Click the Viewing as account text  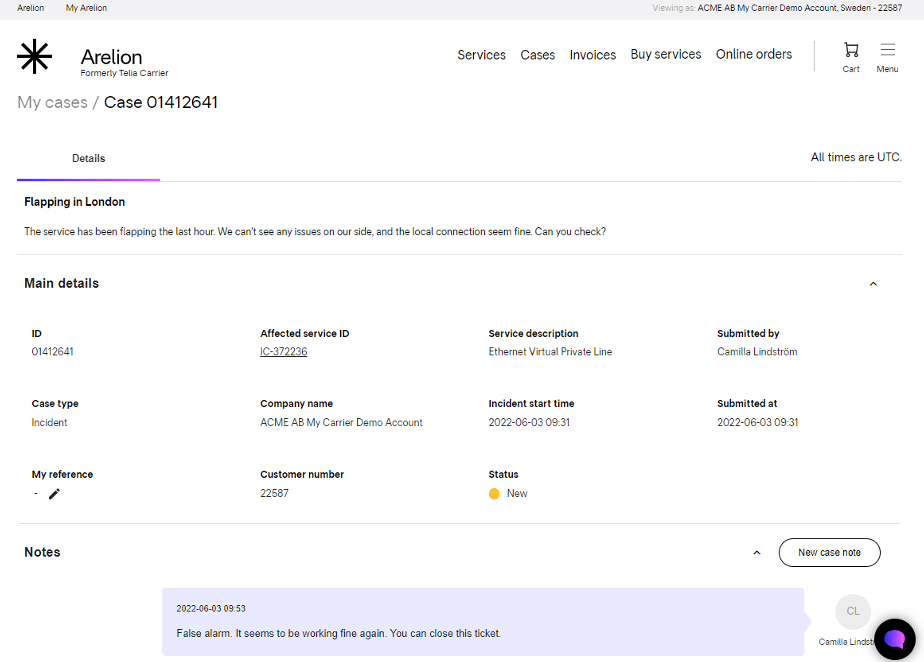tap(777, 8)
